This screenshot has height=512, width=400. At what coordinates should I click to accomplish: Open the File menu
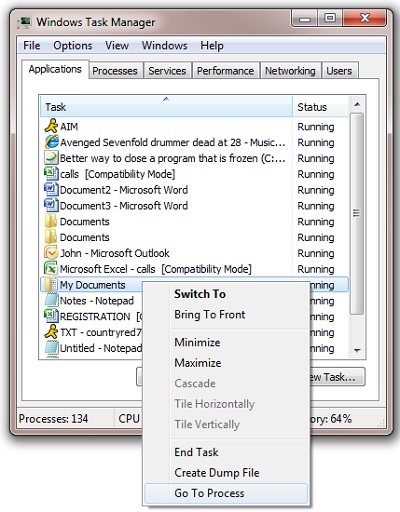click(32, 46)
